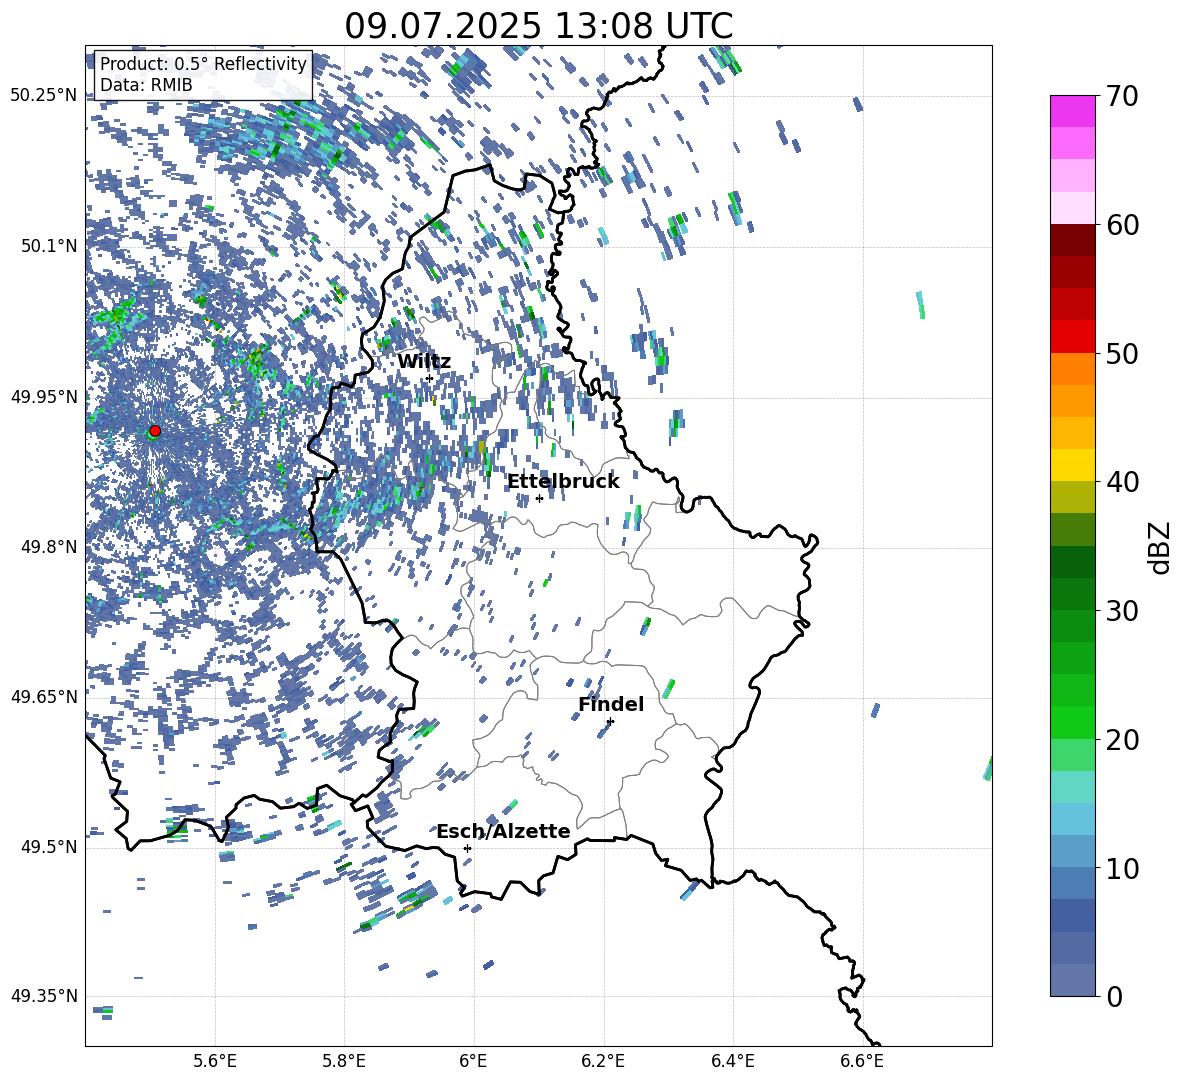1184x1081 pixels.
Task: Click the colorbar tick label 0
Action: point(1115,997)
